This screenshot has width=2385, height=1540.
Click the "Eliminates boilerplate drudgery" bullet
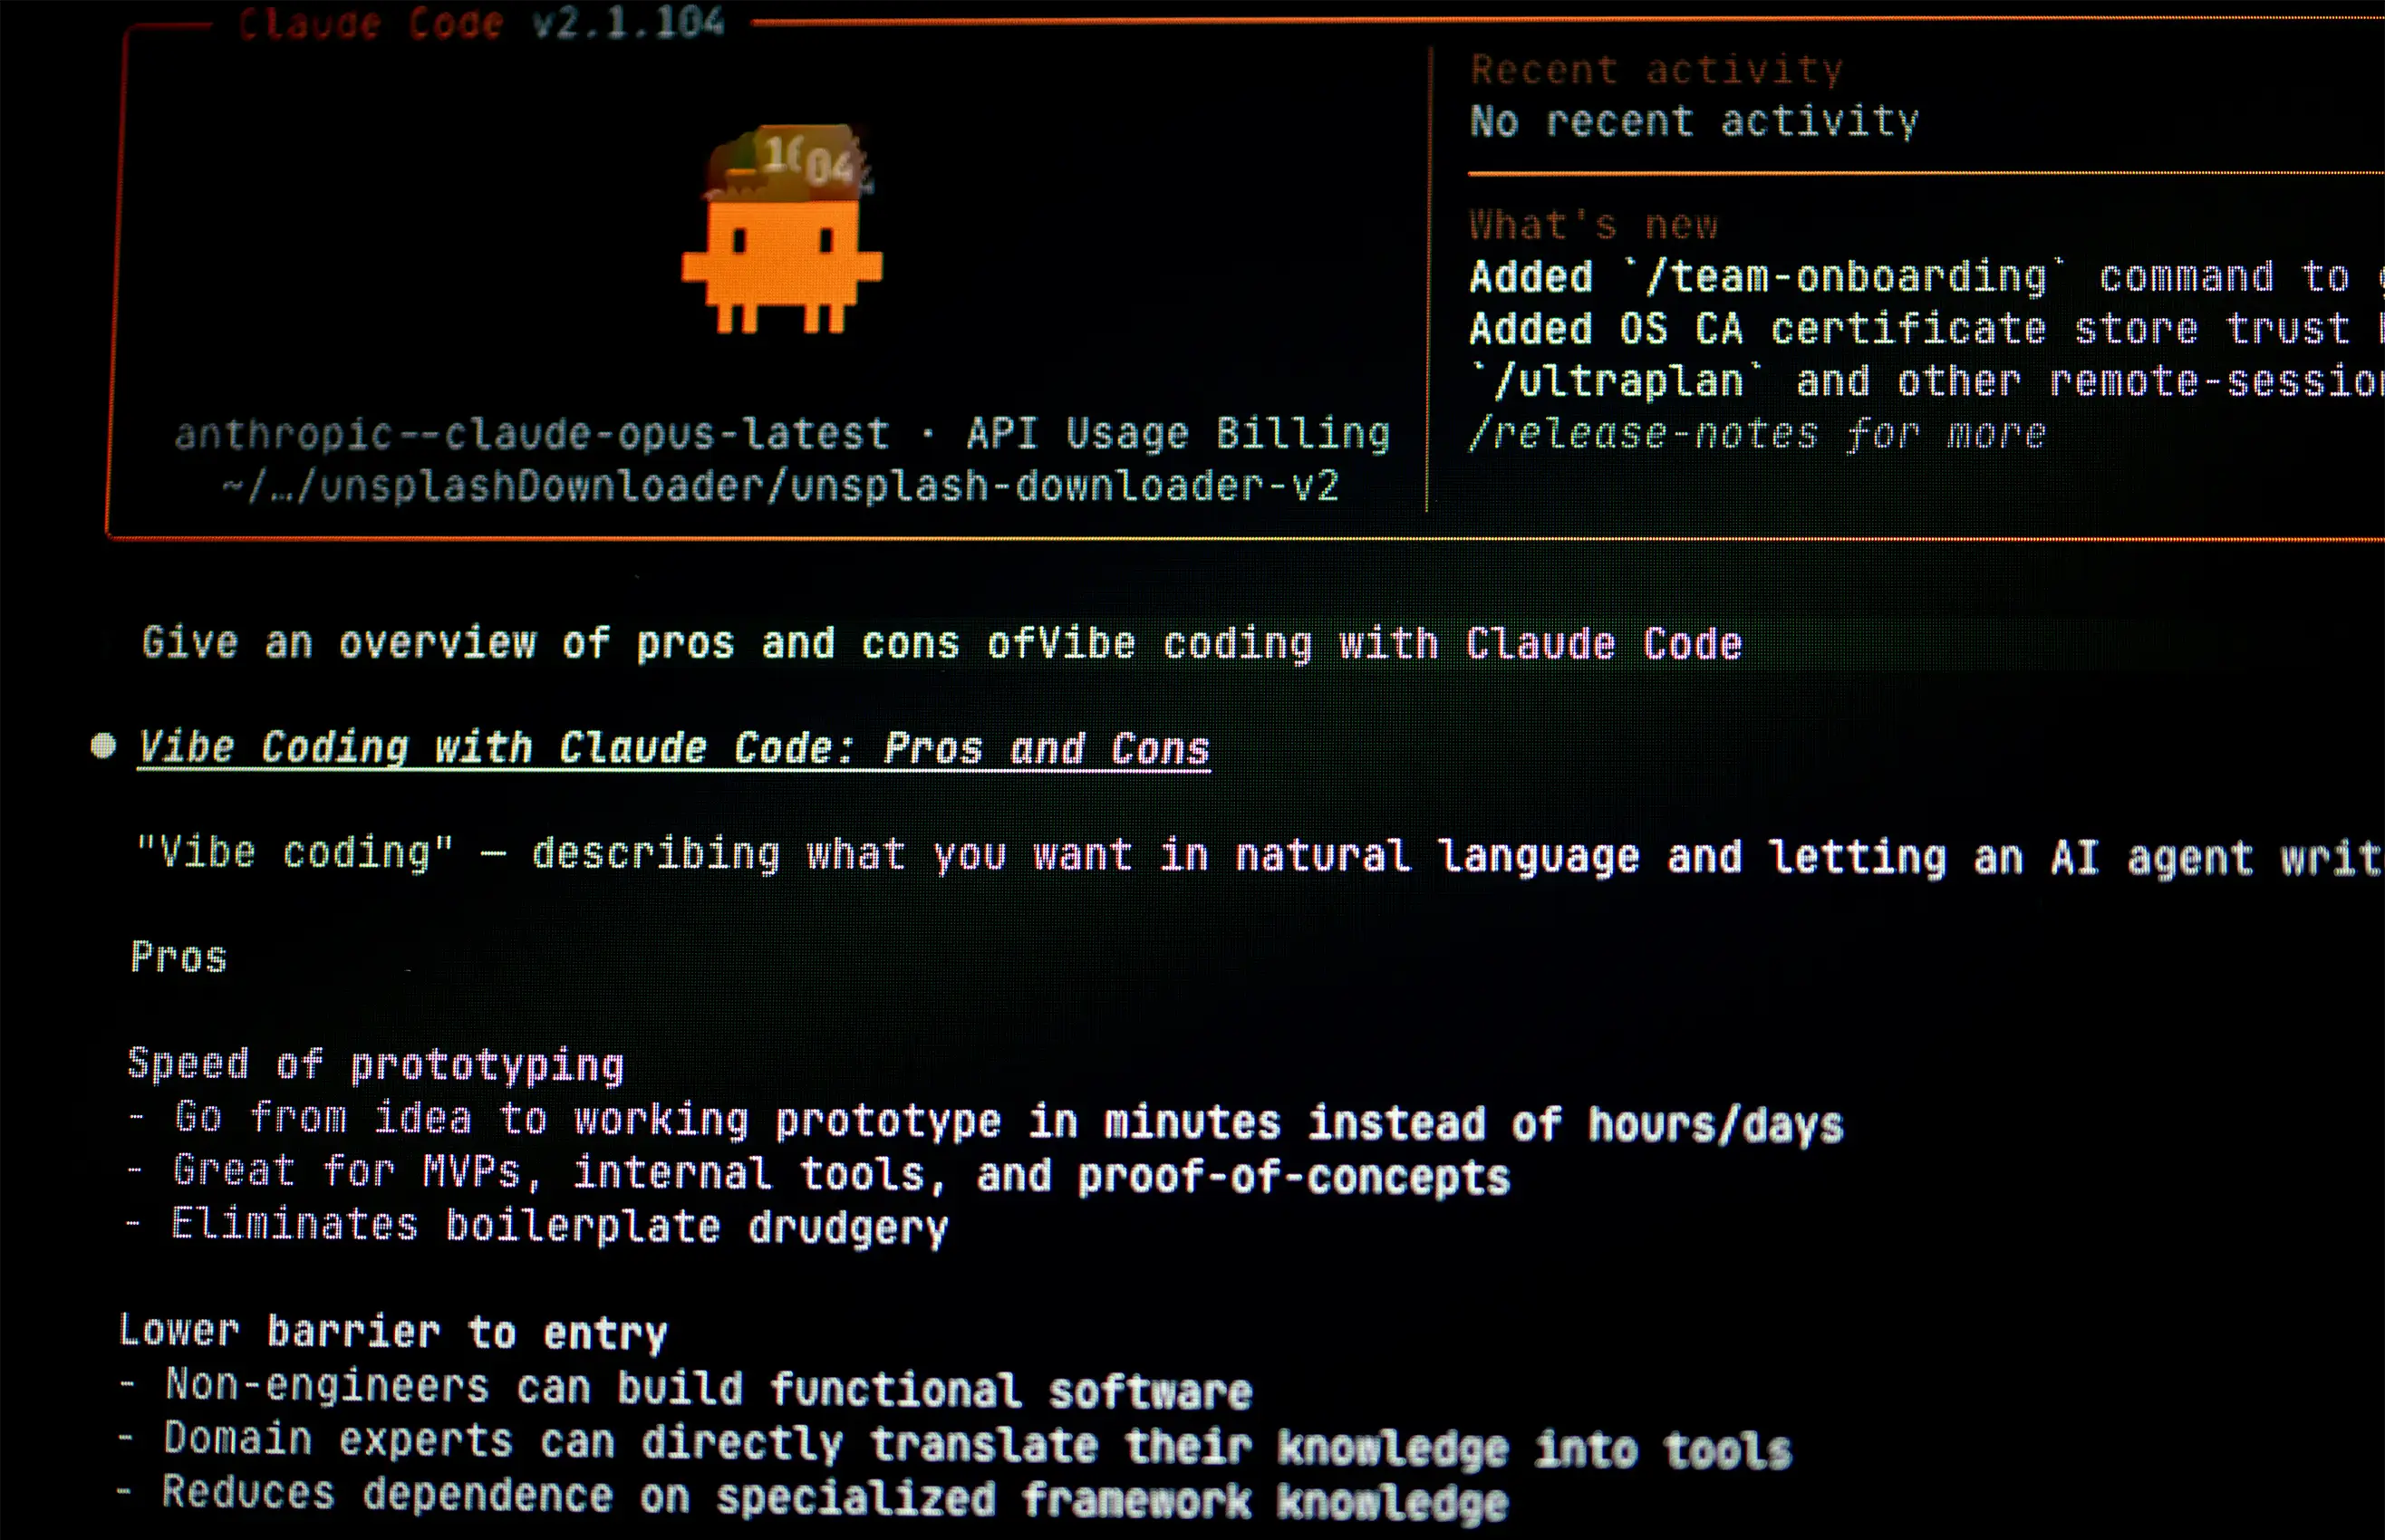click(537, 1225)
